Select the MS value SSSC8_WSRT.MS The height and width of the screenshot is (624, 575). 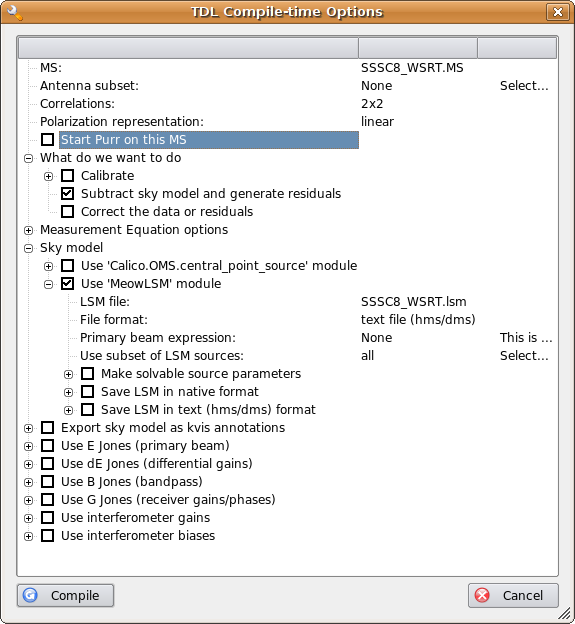click(412, 68)
